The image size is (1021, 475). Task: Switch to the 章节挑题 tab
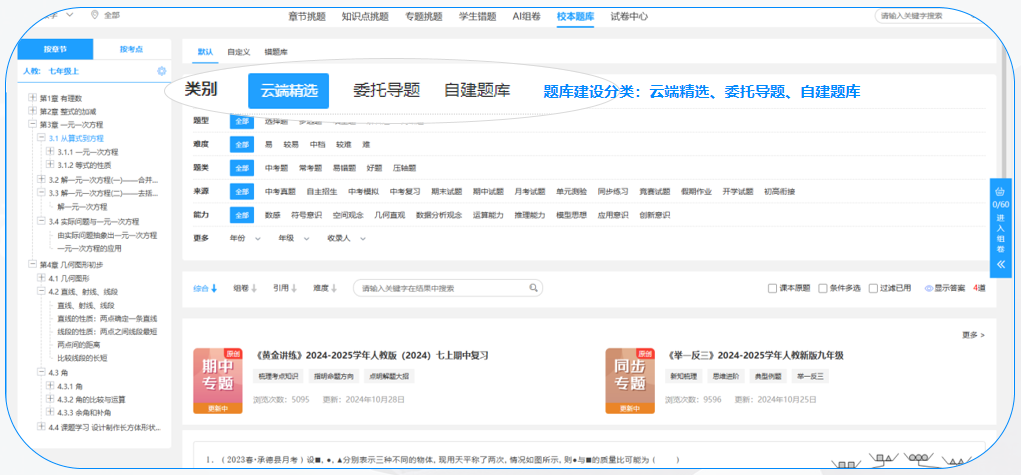(306, 16)
